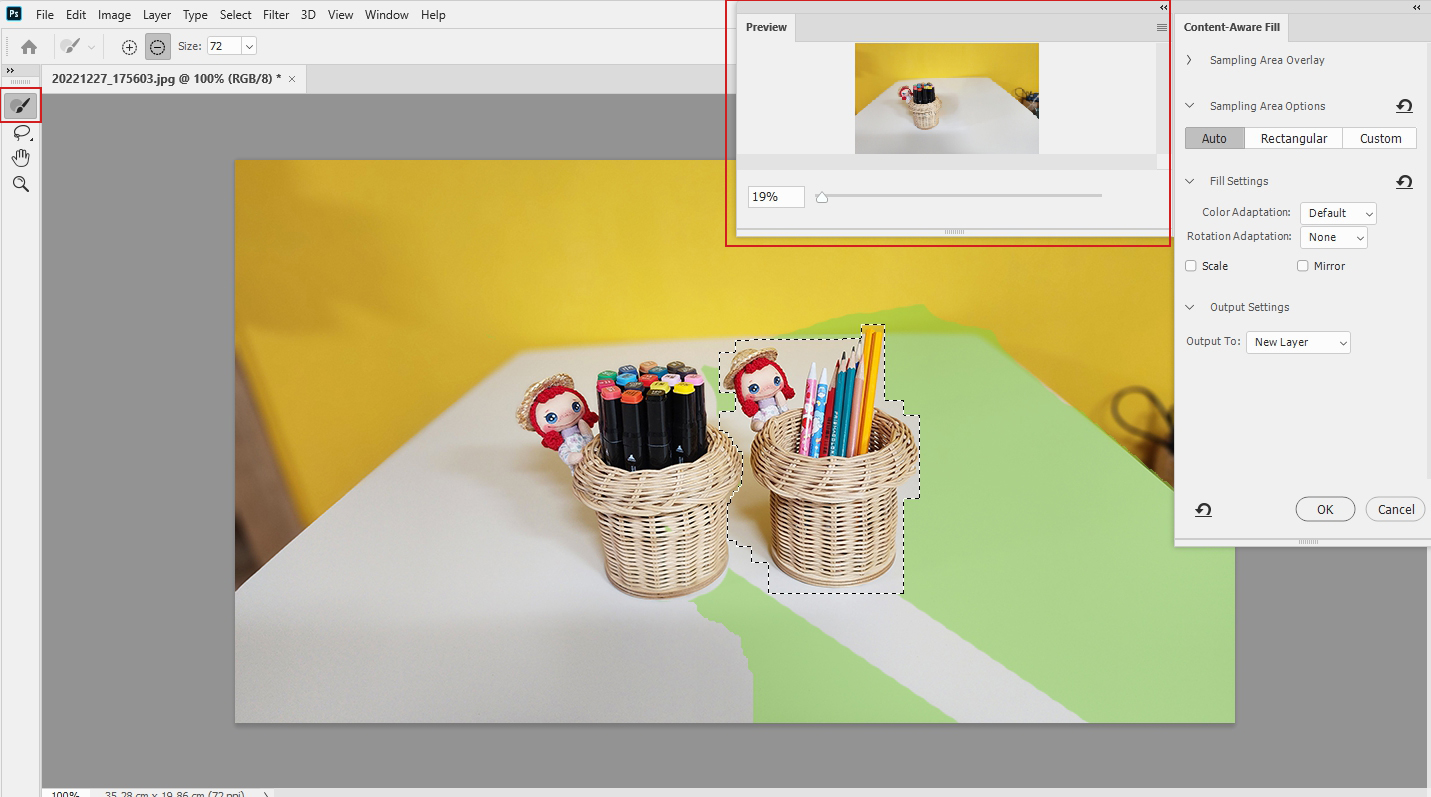This screenshot has height=797, width=1431.
Task: Choose Auto sampling area
Action: (1214, 138)
